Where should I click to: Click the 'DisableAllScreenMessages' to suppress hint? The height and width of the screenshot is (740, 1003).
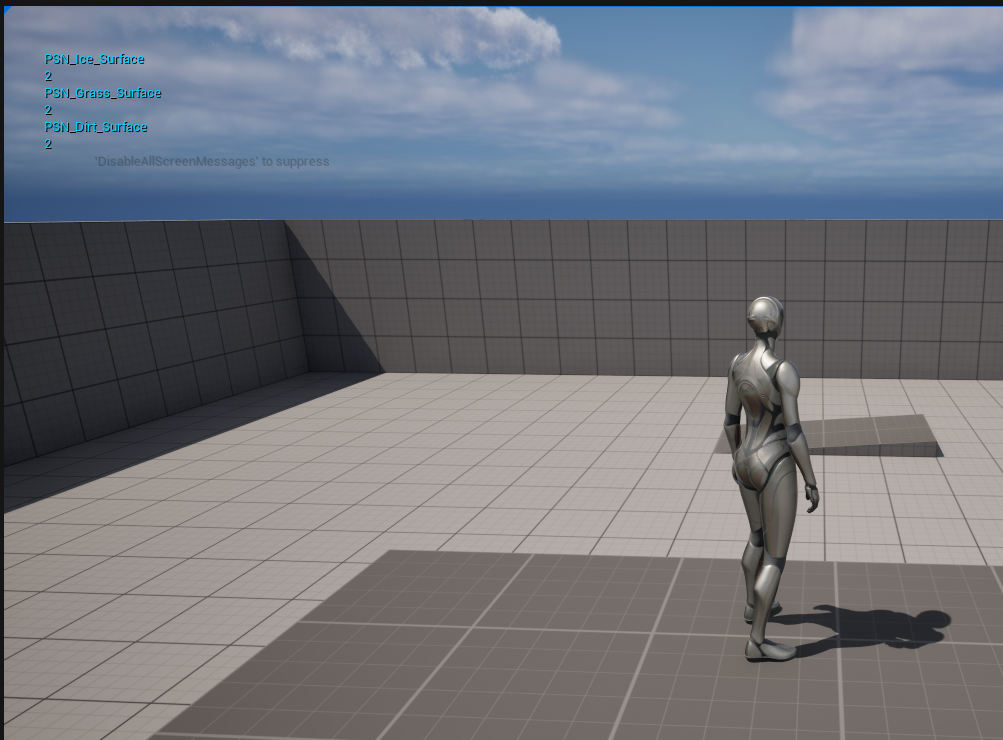click(x=212, y=161)
